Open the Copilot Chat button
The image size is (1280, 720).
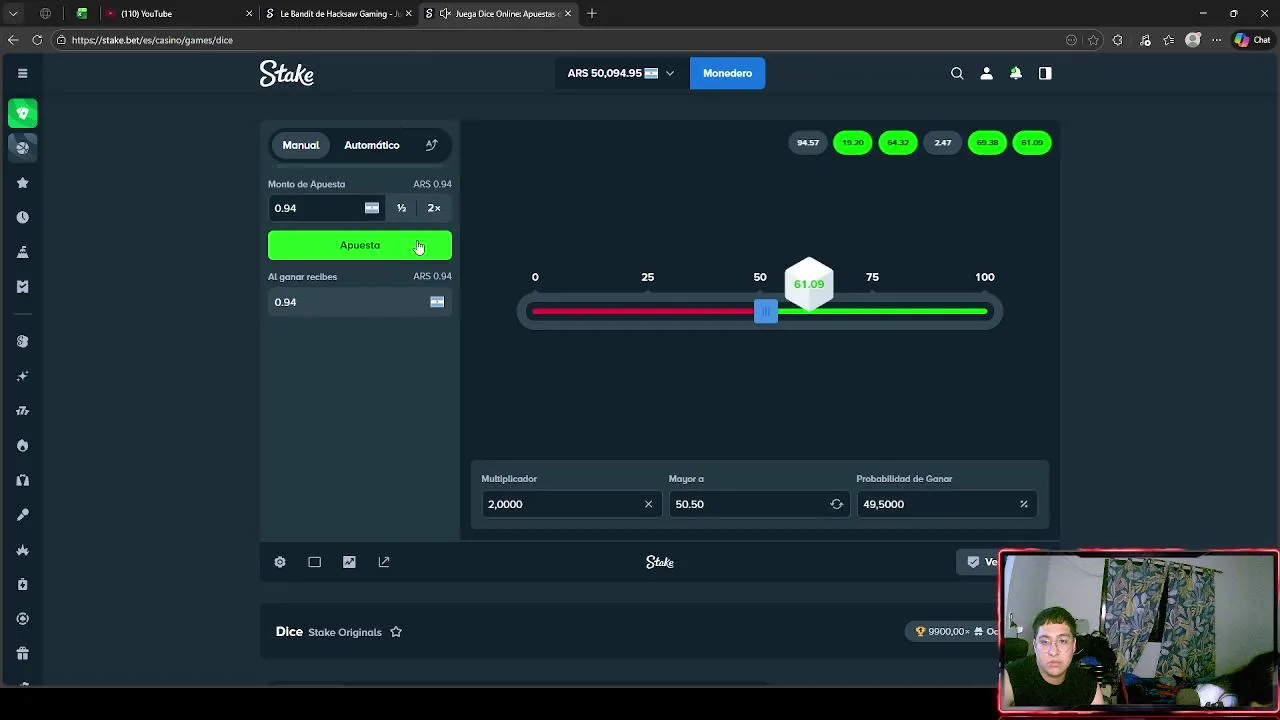(x=1252, y=40)
